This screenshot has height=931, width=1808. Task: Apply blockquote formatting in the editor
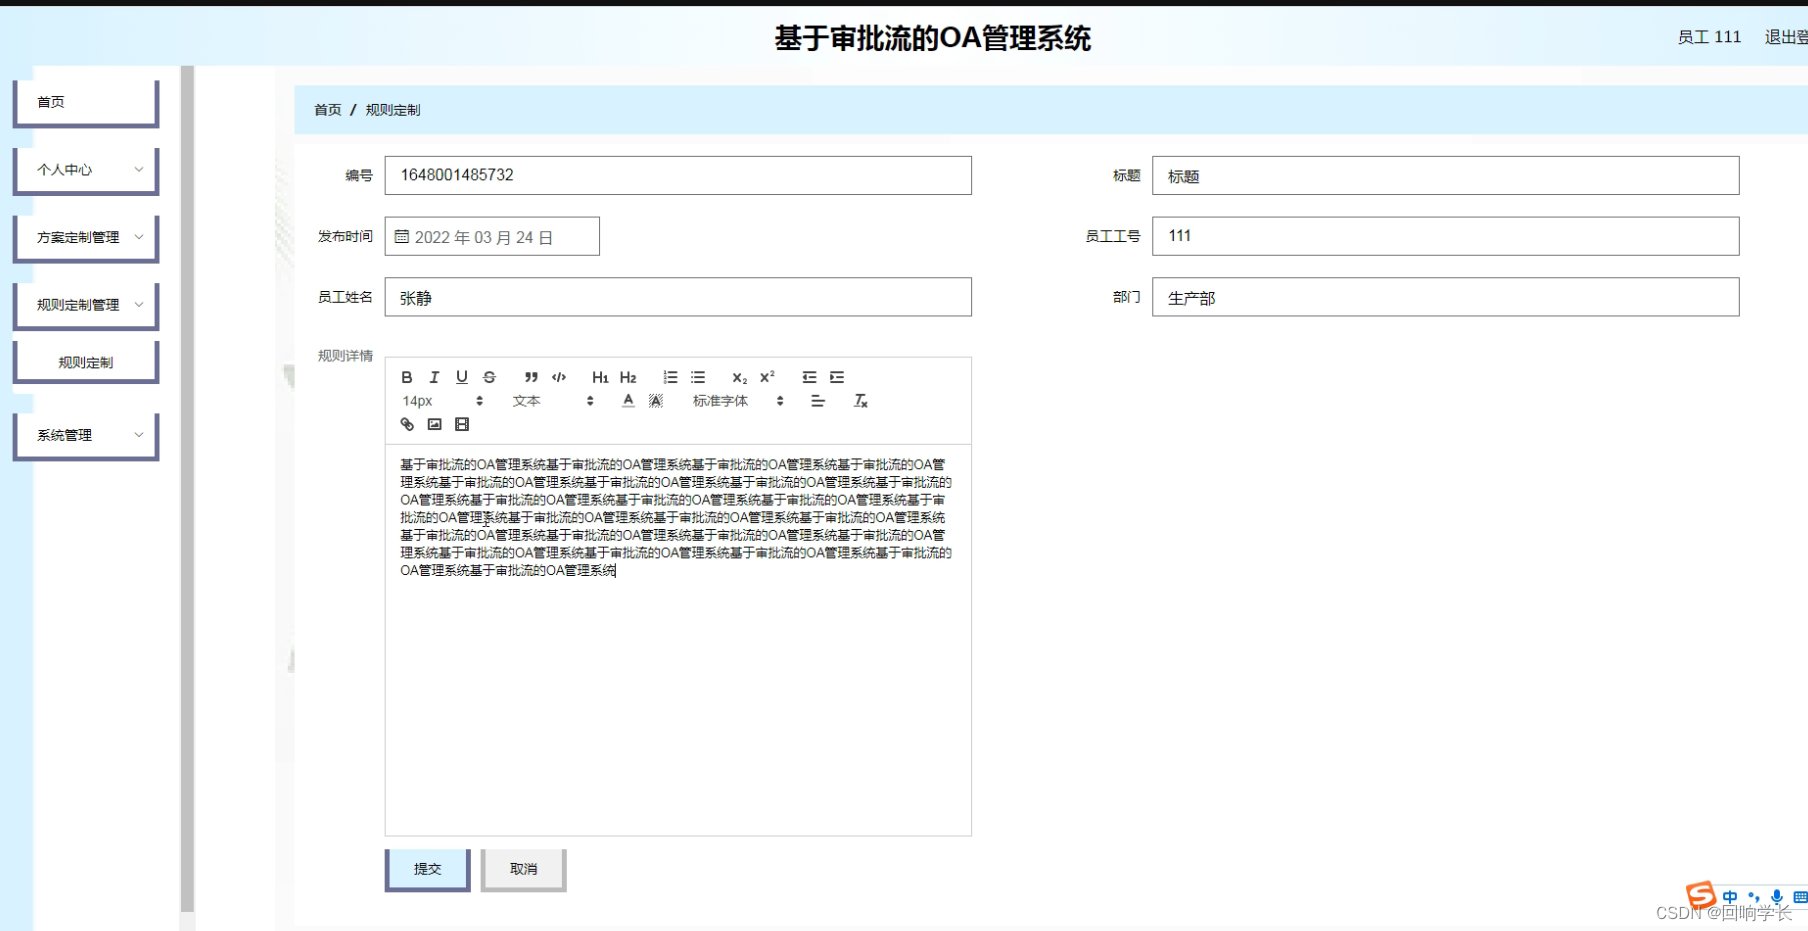(531, 377)
